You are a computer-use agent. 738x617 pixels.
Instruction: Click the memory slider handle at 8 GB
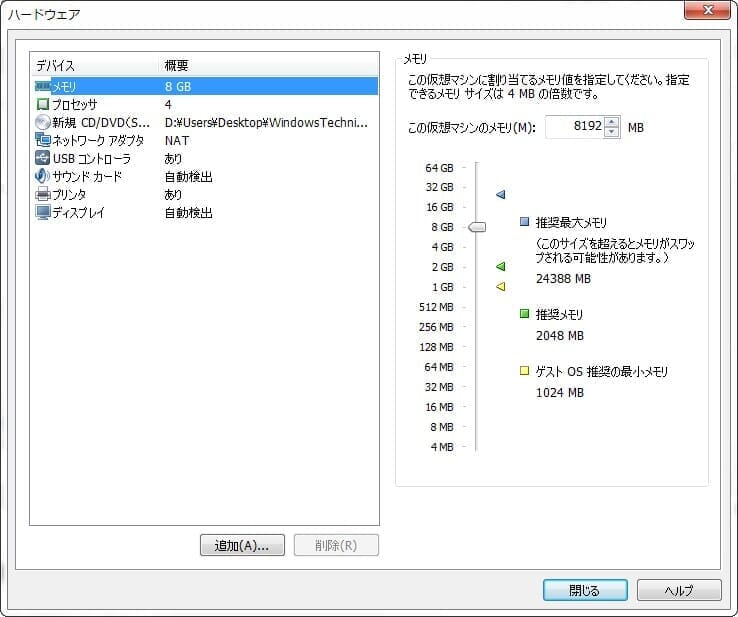pyautogui.click(x=477, y=227)
